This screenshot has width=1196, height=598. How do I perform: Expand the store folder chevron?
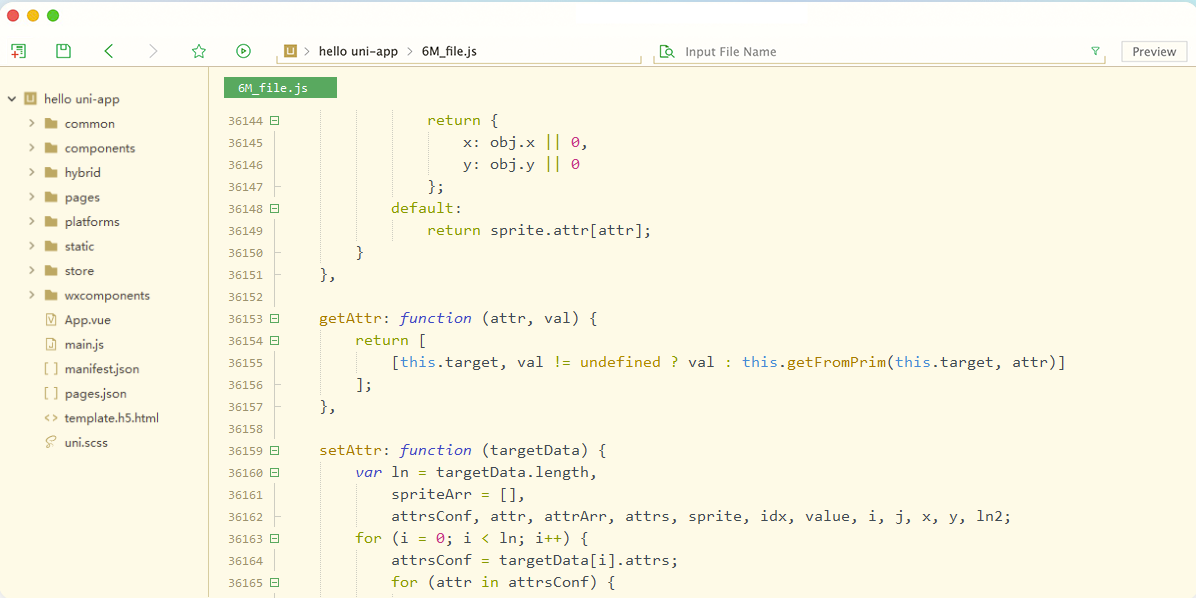pos(31,271)
